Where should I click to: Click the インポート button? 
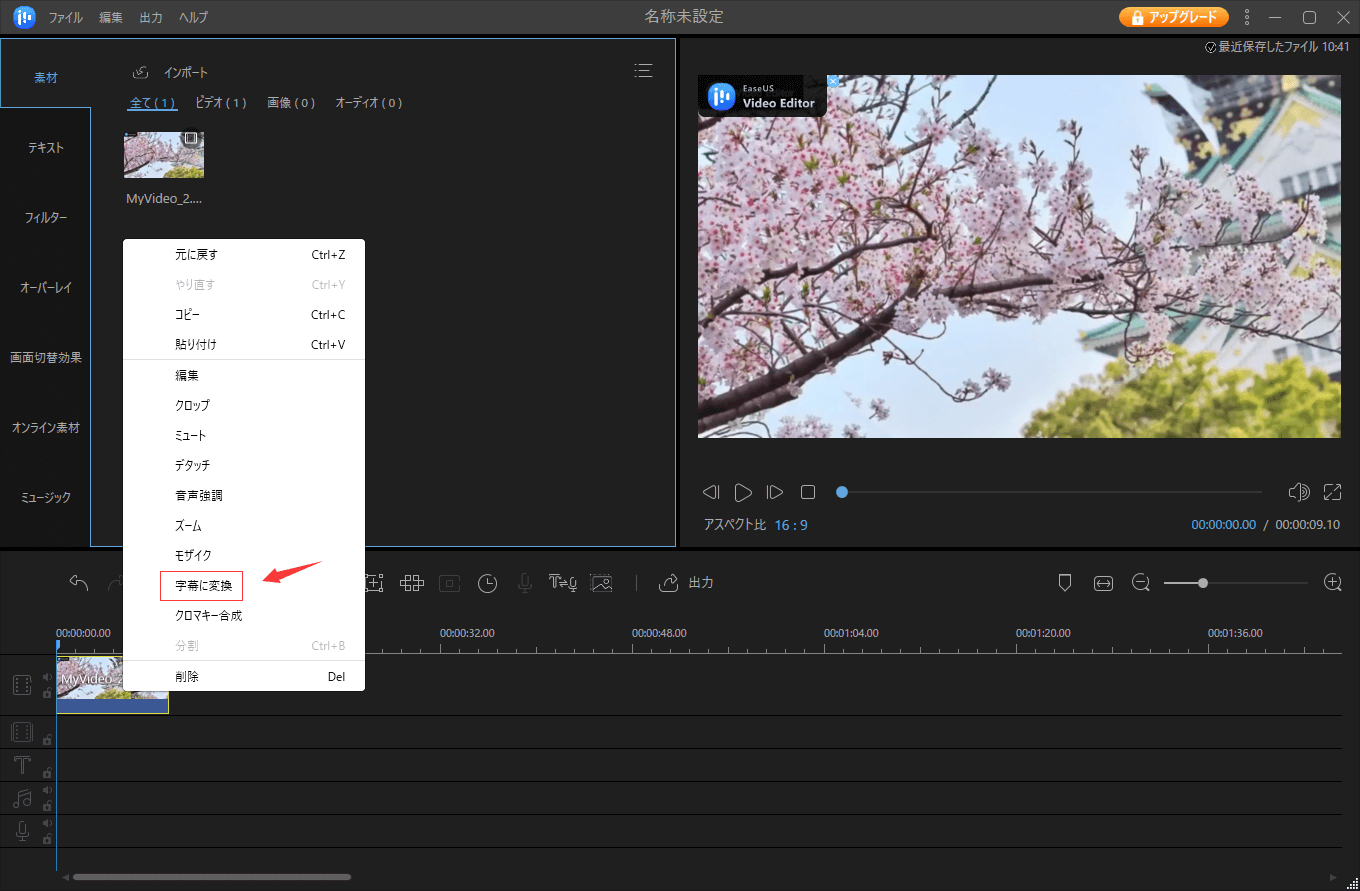coord(170,73)
